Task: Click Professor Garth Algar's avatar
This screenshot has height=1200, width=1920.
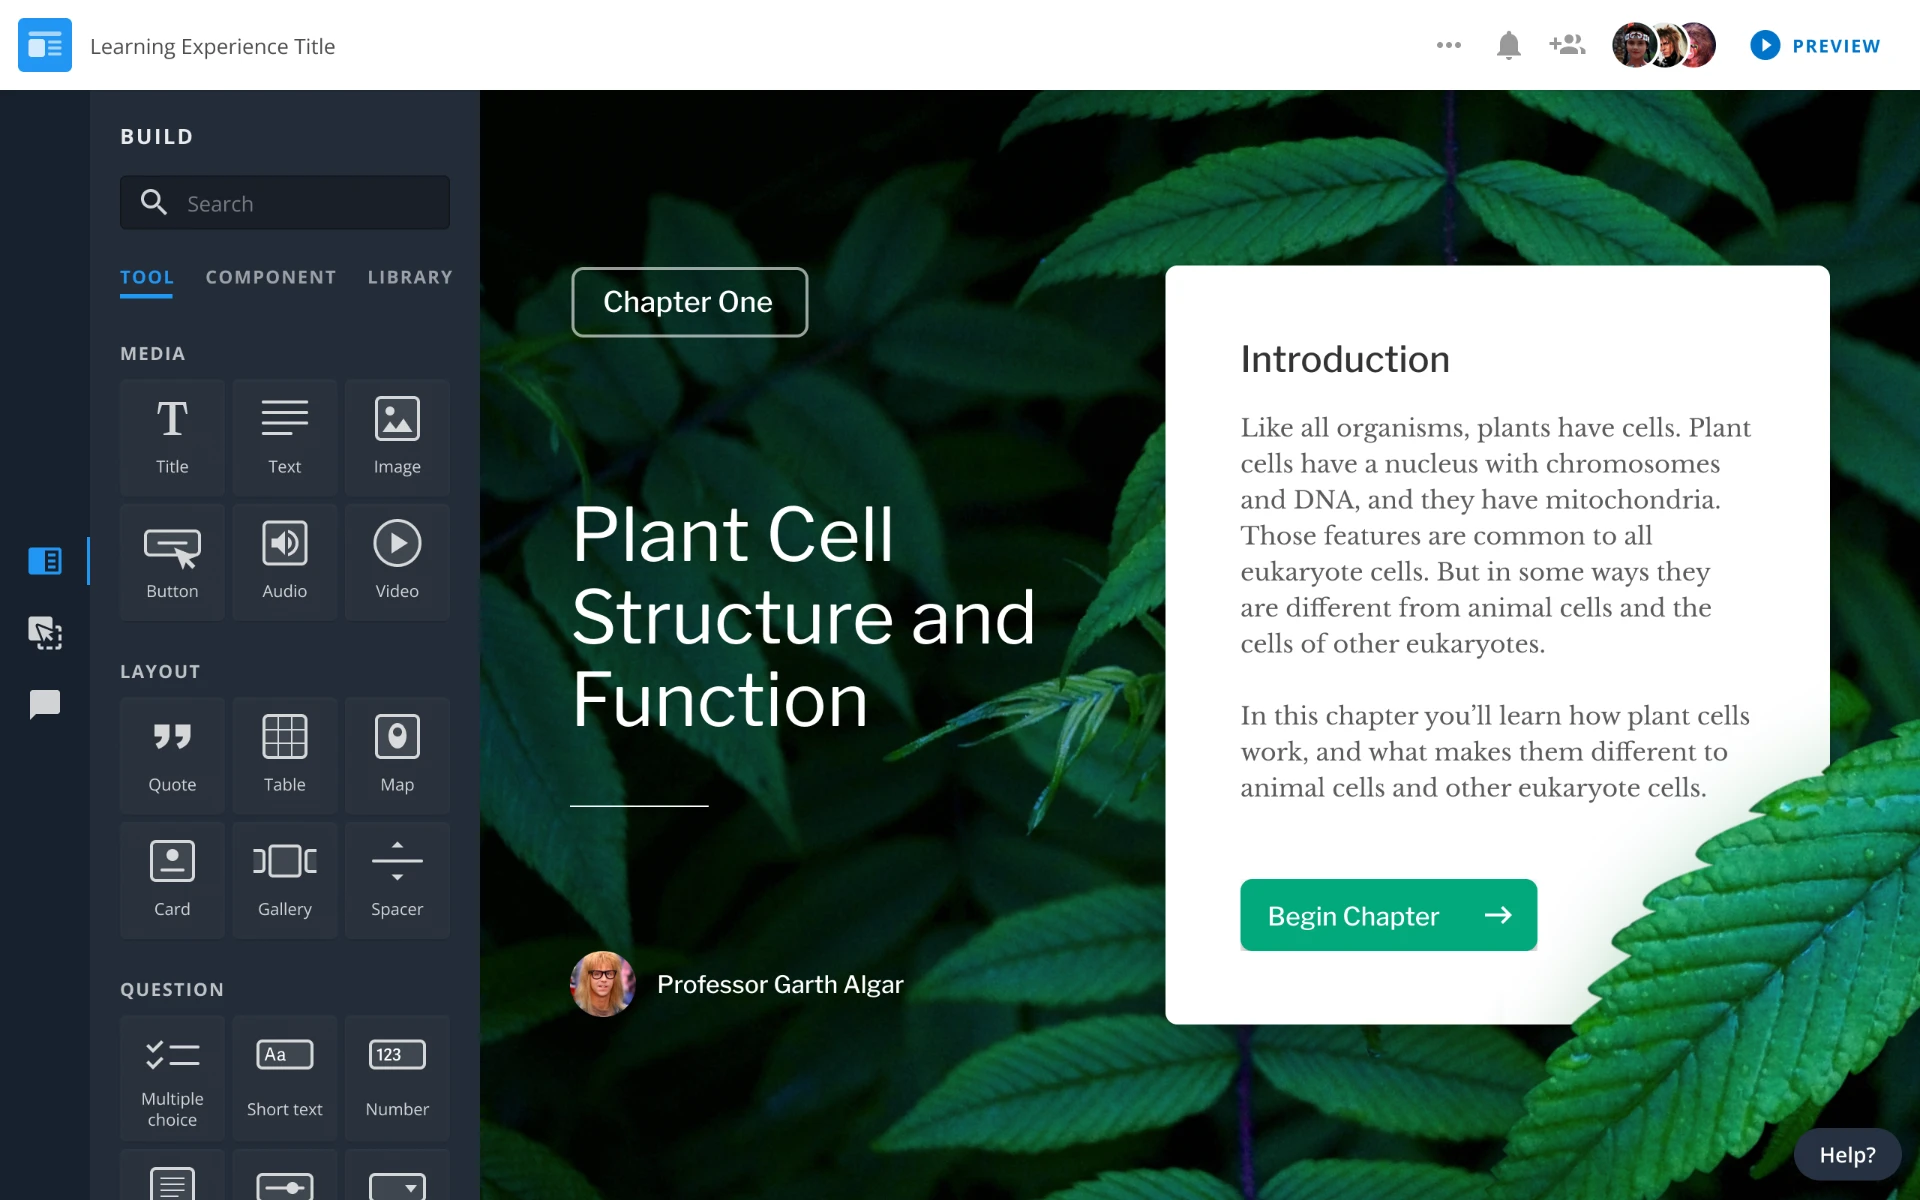Action: coord(603,984)
